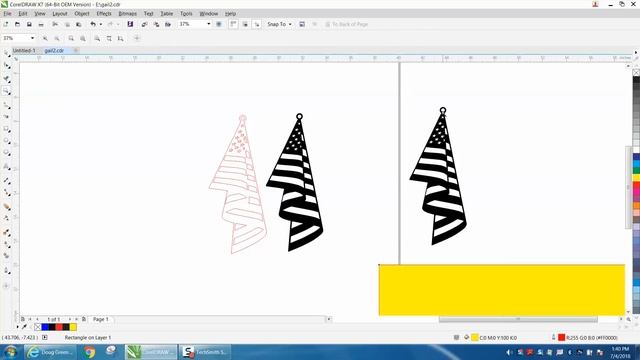Click the Publish to PDF icon
This screenshot has width=640, height=360.
(168, 24)
